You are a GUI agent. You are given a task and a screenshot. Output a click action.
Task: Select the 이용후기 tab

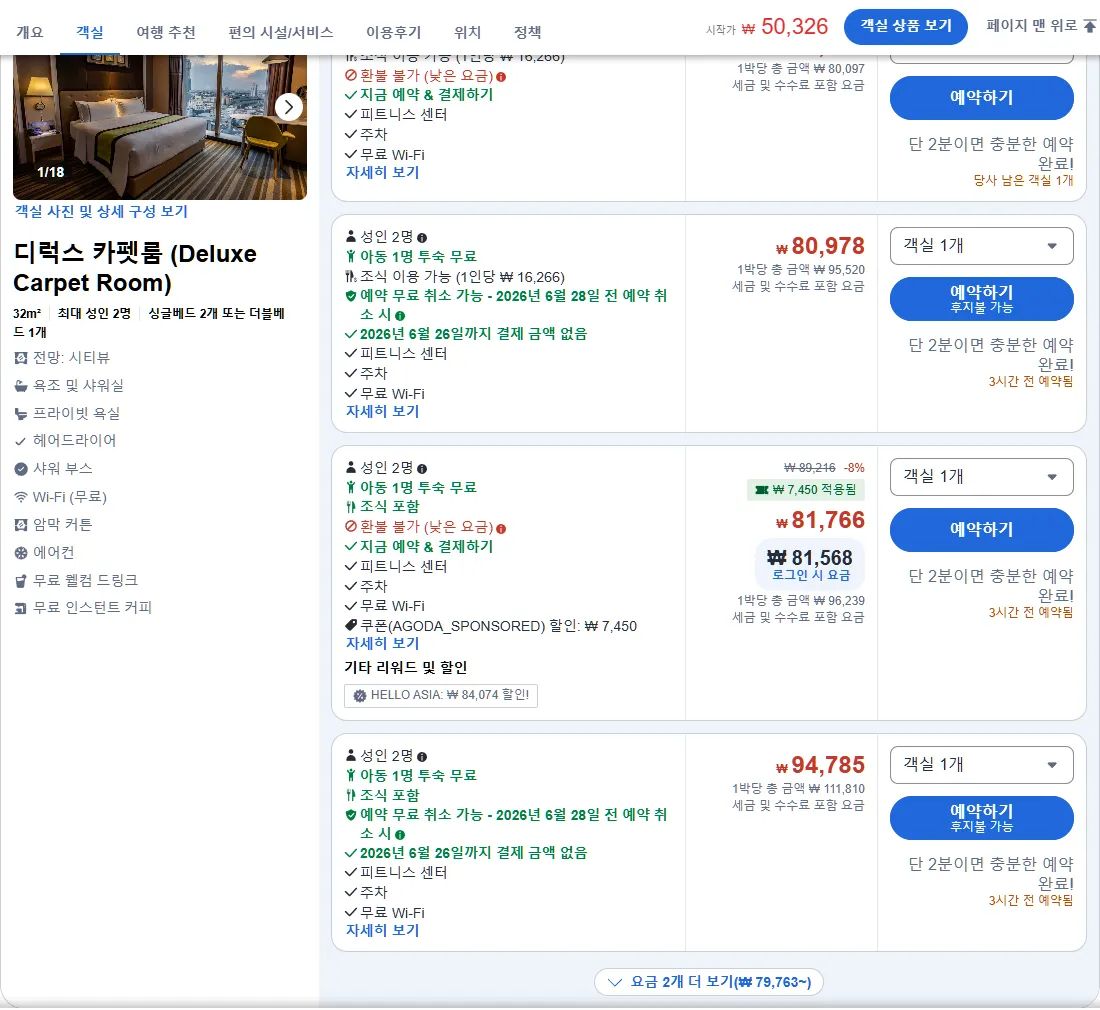coord(394,32)
